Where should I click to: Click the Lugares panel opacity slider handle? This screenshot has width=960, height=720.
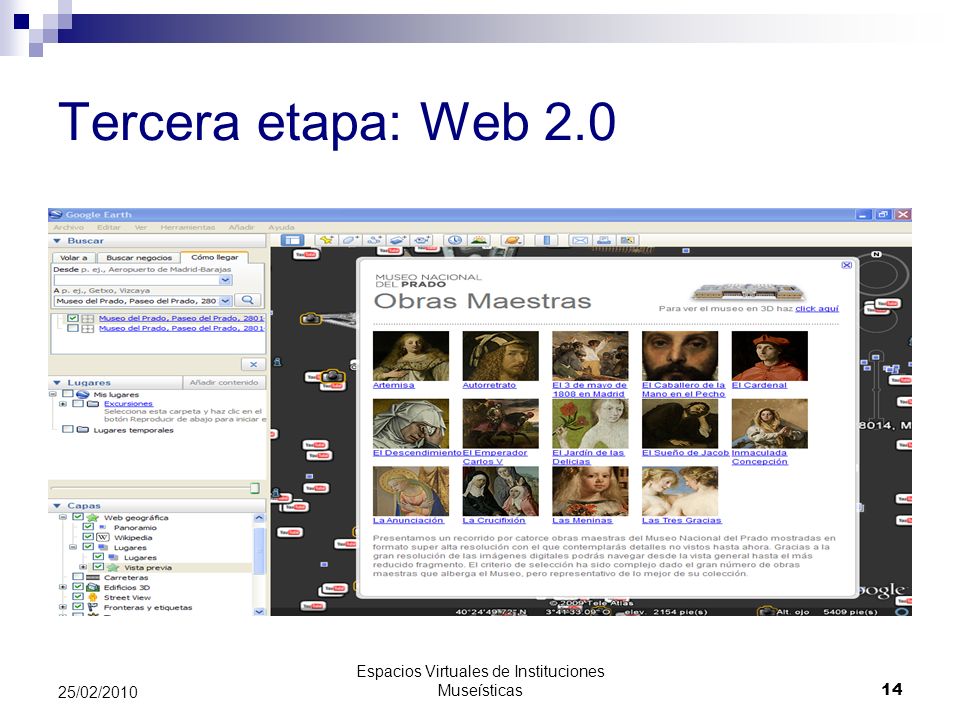[255, 488]
